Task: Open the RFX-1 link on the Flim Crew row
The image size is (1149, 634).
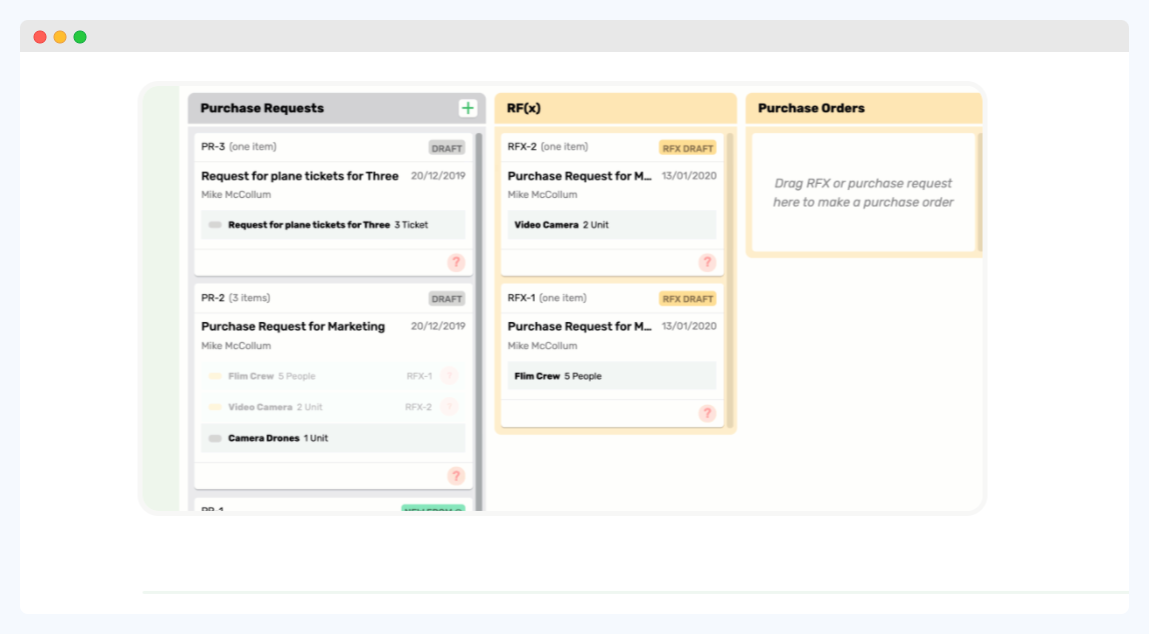Action: 421,375
